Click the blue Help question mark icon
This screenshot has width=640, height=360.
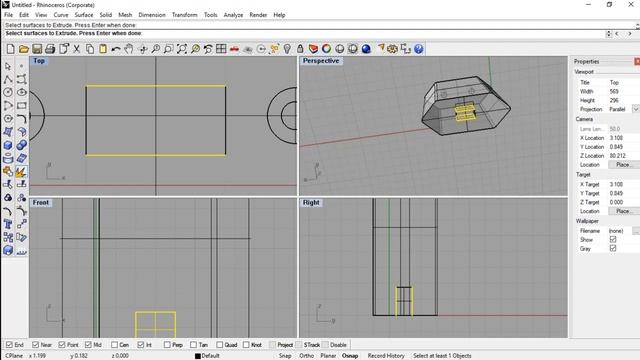coord(418,49)
